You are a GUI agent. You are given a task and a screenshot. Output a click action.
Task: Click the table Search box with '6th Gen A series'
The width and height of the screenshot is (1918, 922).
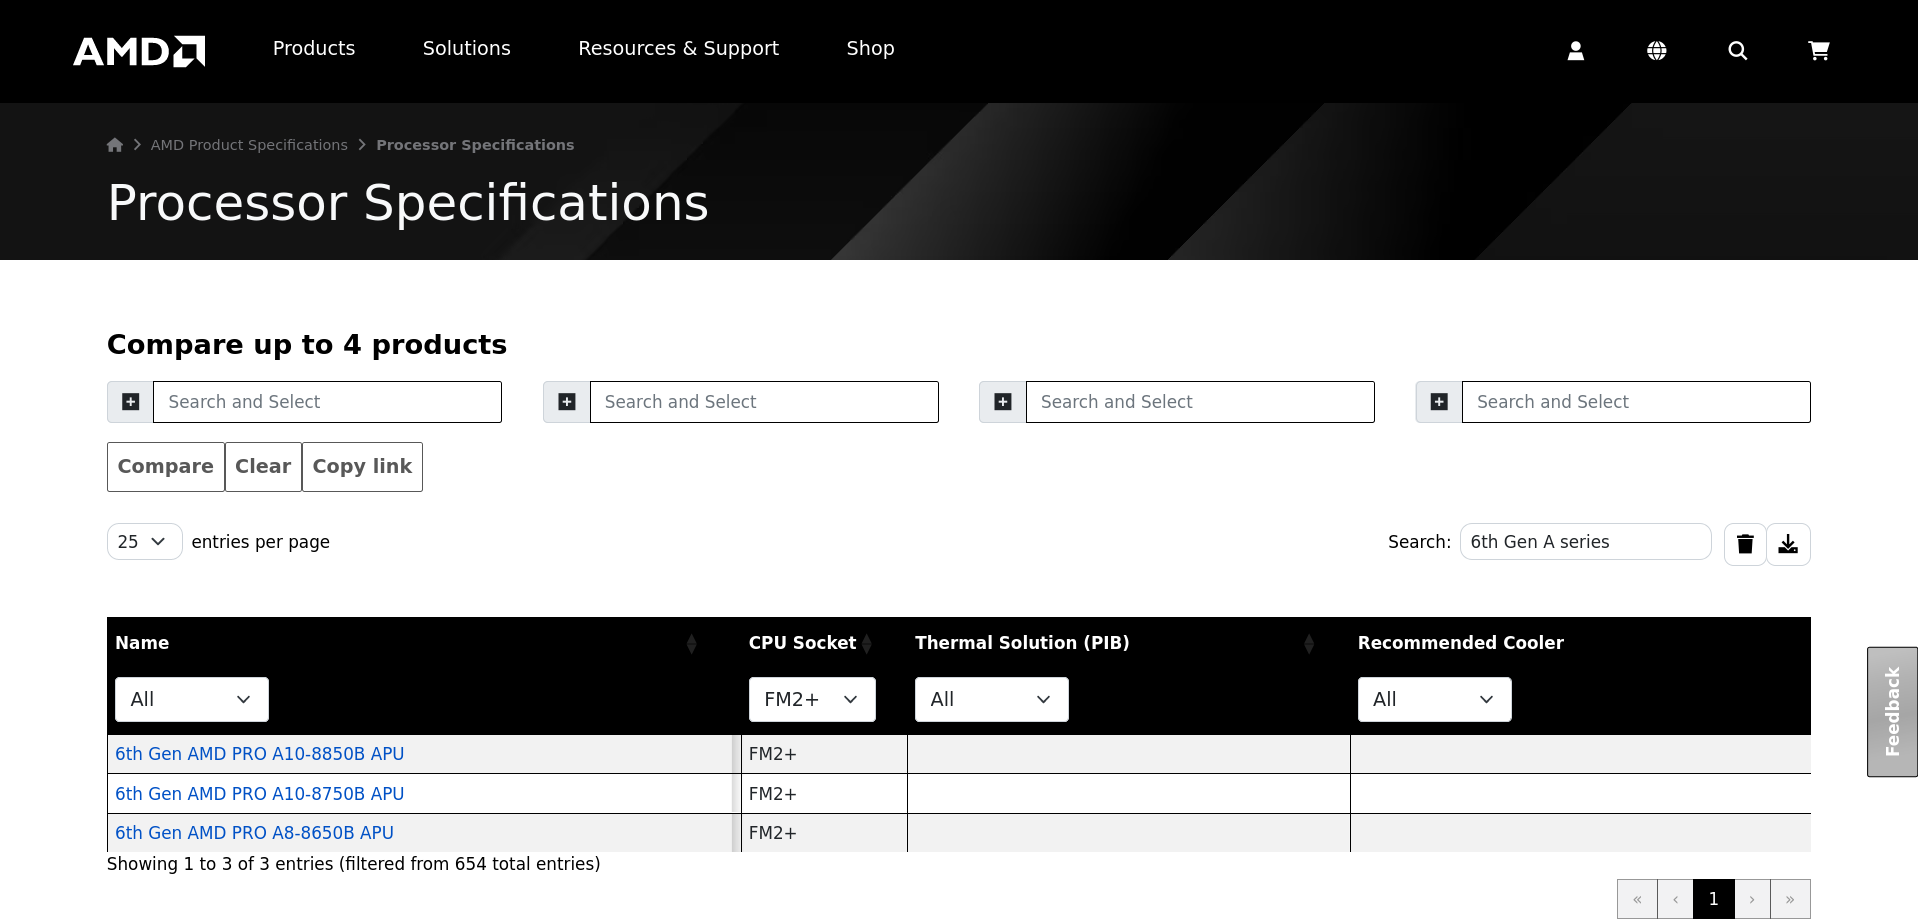click(x=1586, y=542)
